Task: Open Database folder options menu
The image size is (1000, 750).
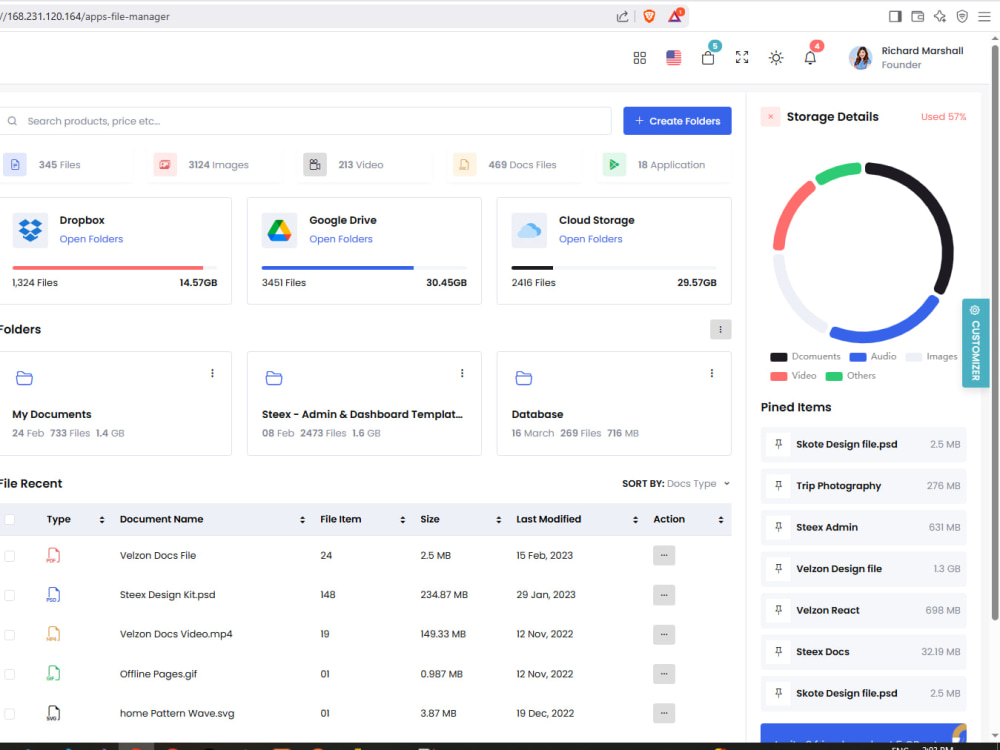Action: click(712, 374)
